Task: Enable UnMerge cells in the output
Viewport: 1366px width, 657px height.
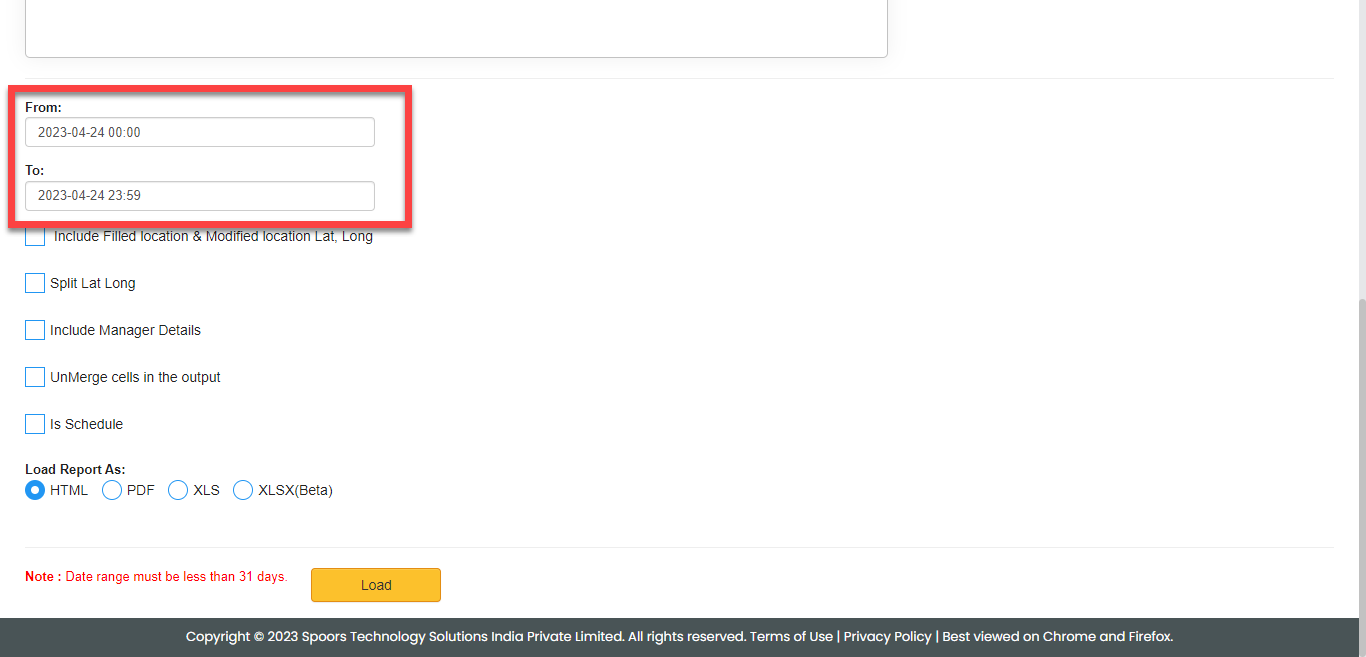Action: click(35, 377)
